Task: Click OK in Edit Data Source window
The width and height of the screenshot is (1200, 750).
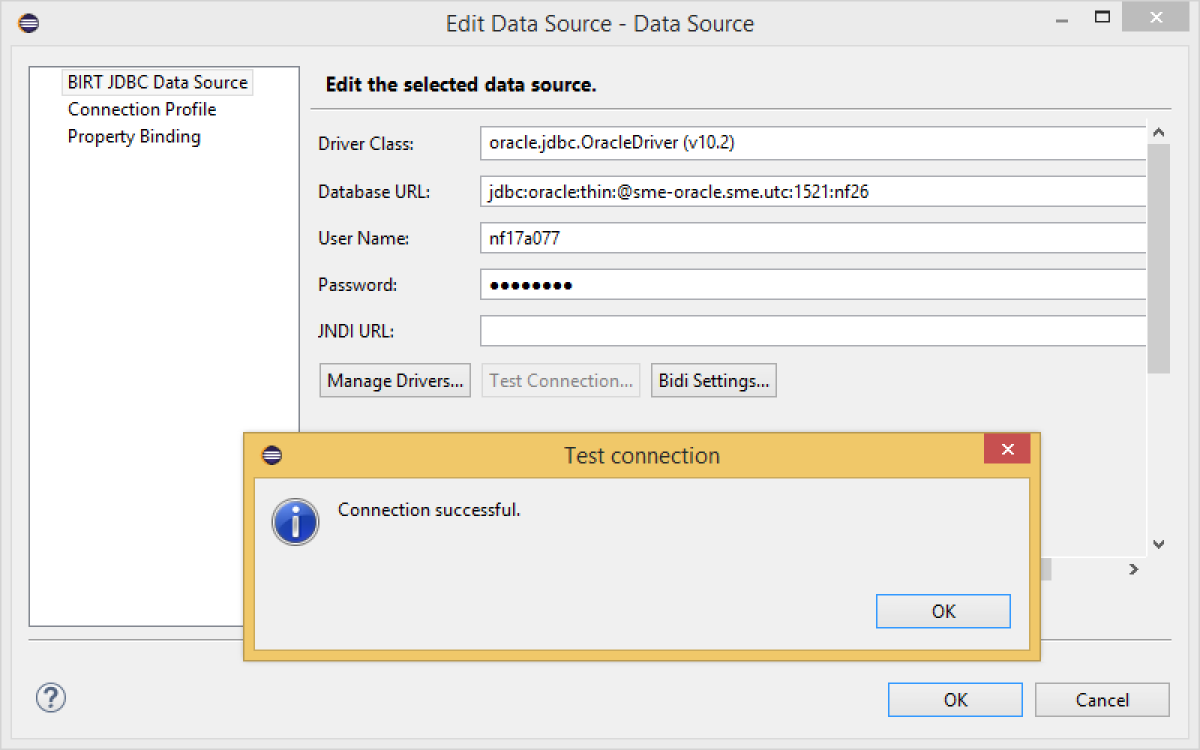Action: (x=955, y=699)
